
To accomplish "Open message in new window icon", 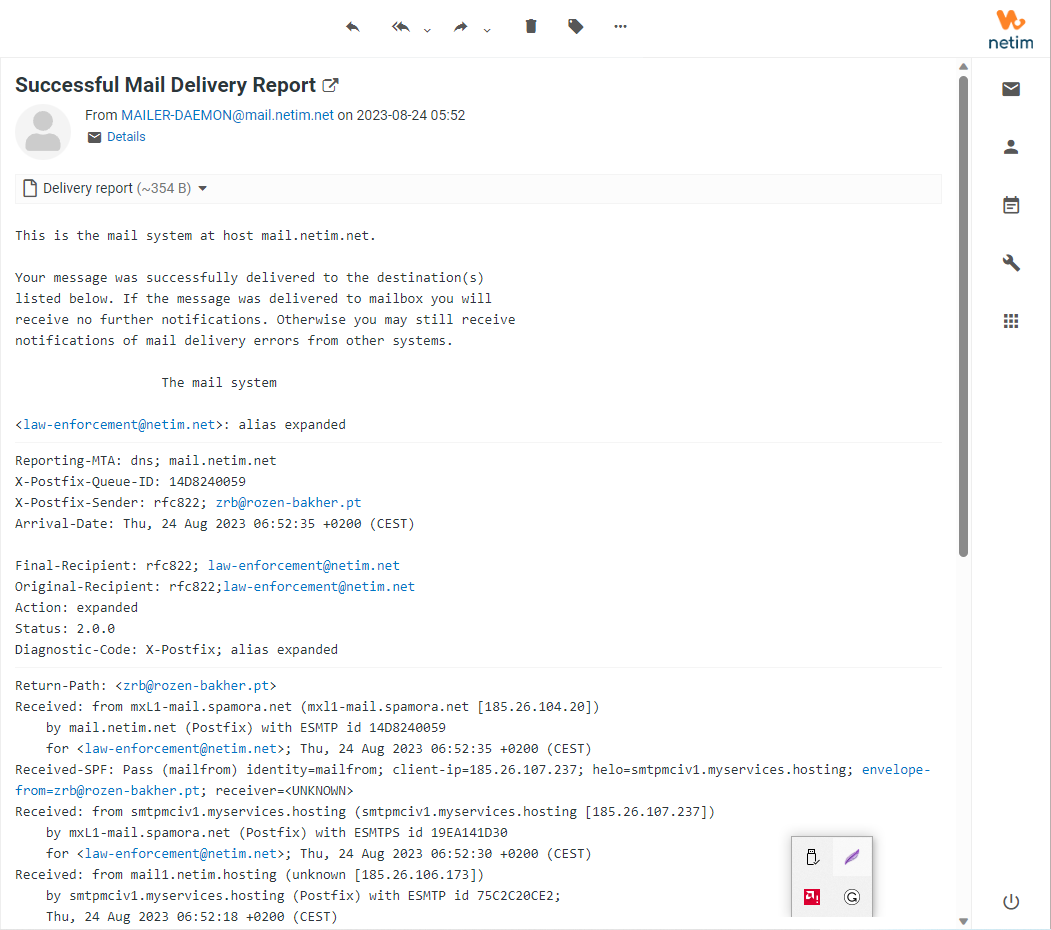I will point(330,85).
